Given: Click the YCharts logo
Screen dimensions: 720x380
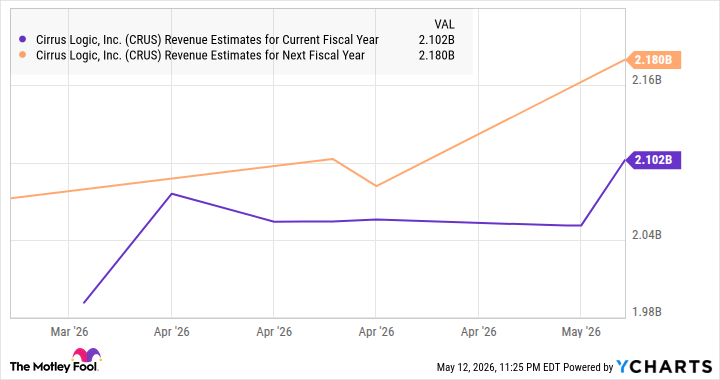Looking at the screenshot, I should click(664, 367).
